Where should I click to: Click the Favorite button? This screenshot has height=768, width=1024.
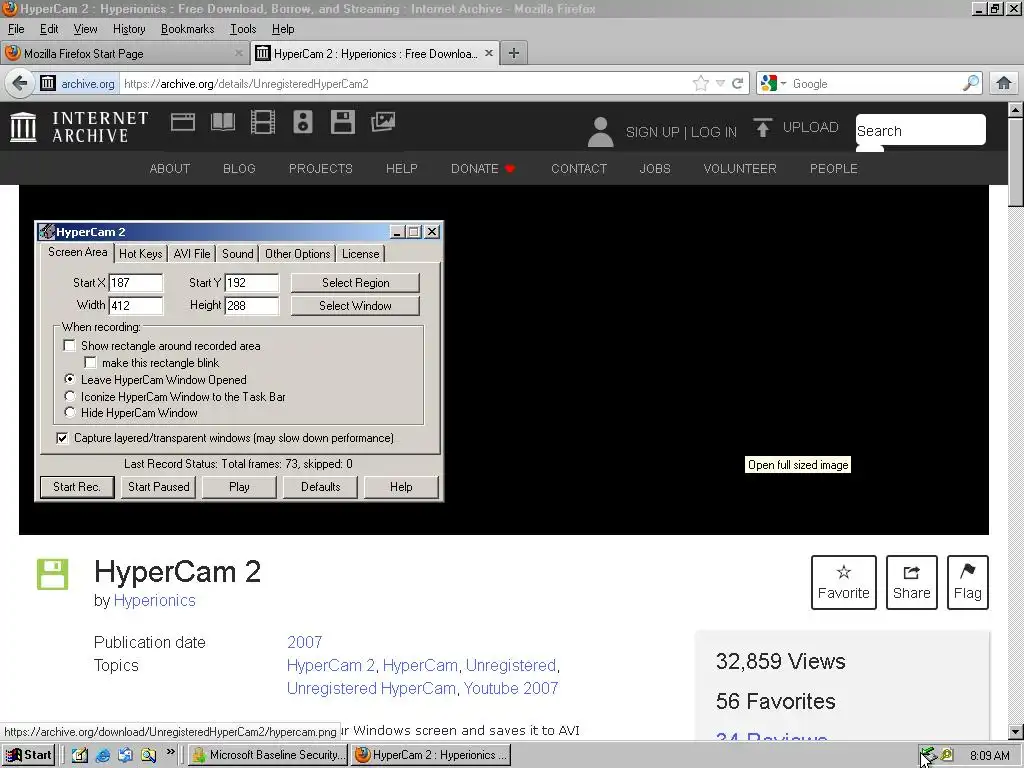point(844,582)
